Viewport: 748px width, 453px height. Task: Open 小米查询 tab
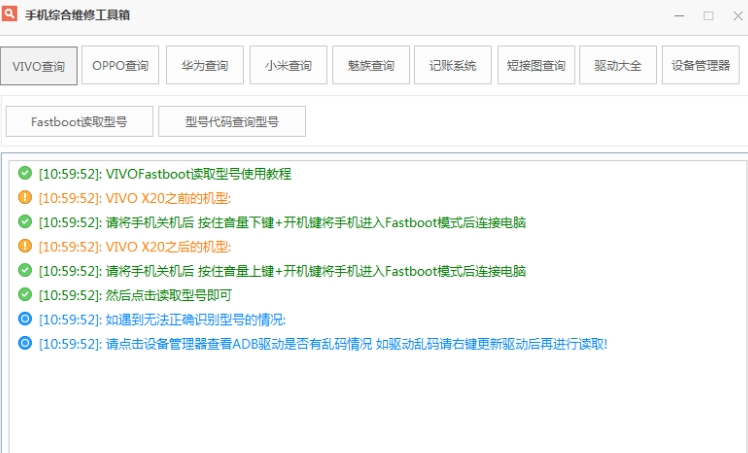pyautogui.click(x=288, y=65)
